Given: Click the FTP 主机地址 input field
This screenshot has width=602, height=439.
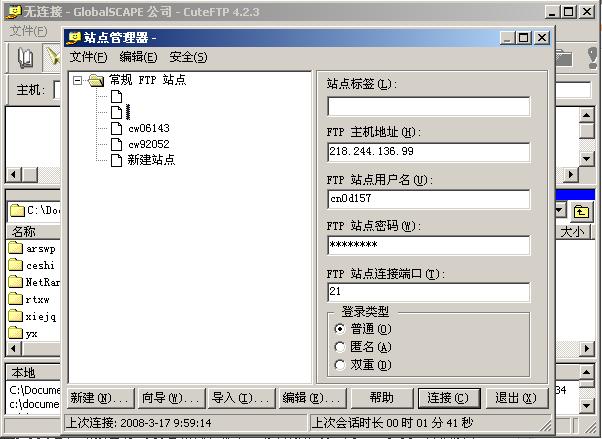Looking at the screenshot, I should click(428, 152).
